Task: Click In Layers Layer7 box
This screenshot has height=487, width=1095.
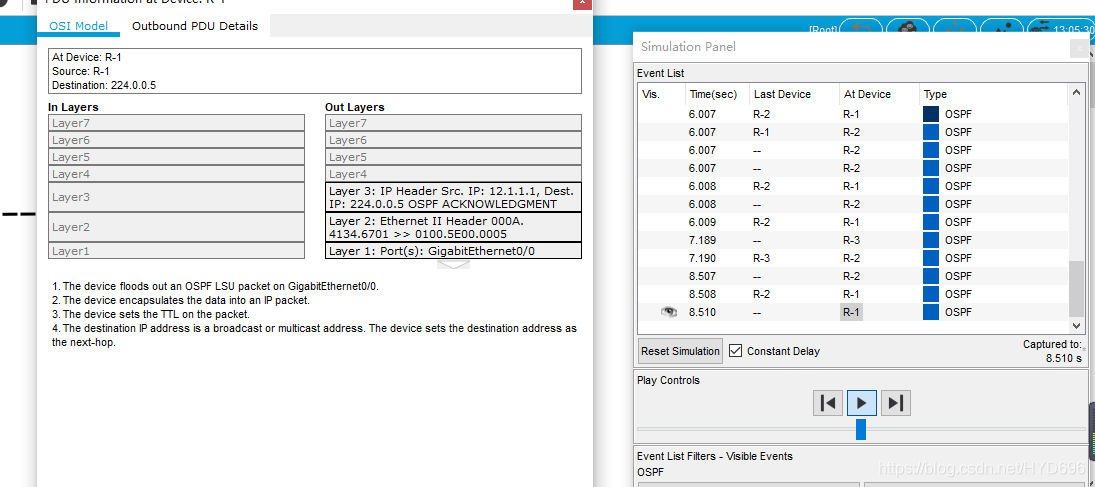Action: click(x=177, y=123)
